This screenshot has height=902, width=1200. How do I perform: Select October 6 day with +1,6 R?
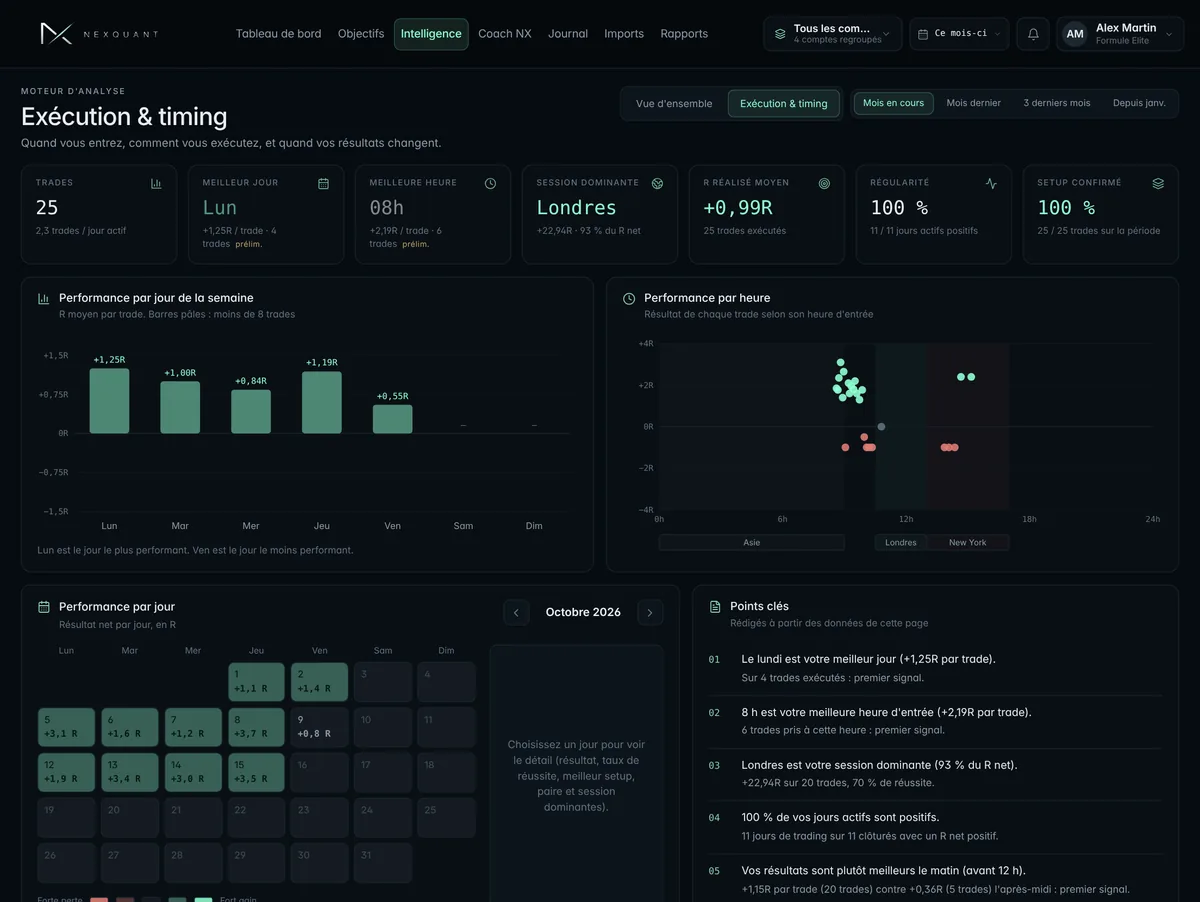[x=130, y=727]
